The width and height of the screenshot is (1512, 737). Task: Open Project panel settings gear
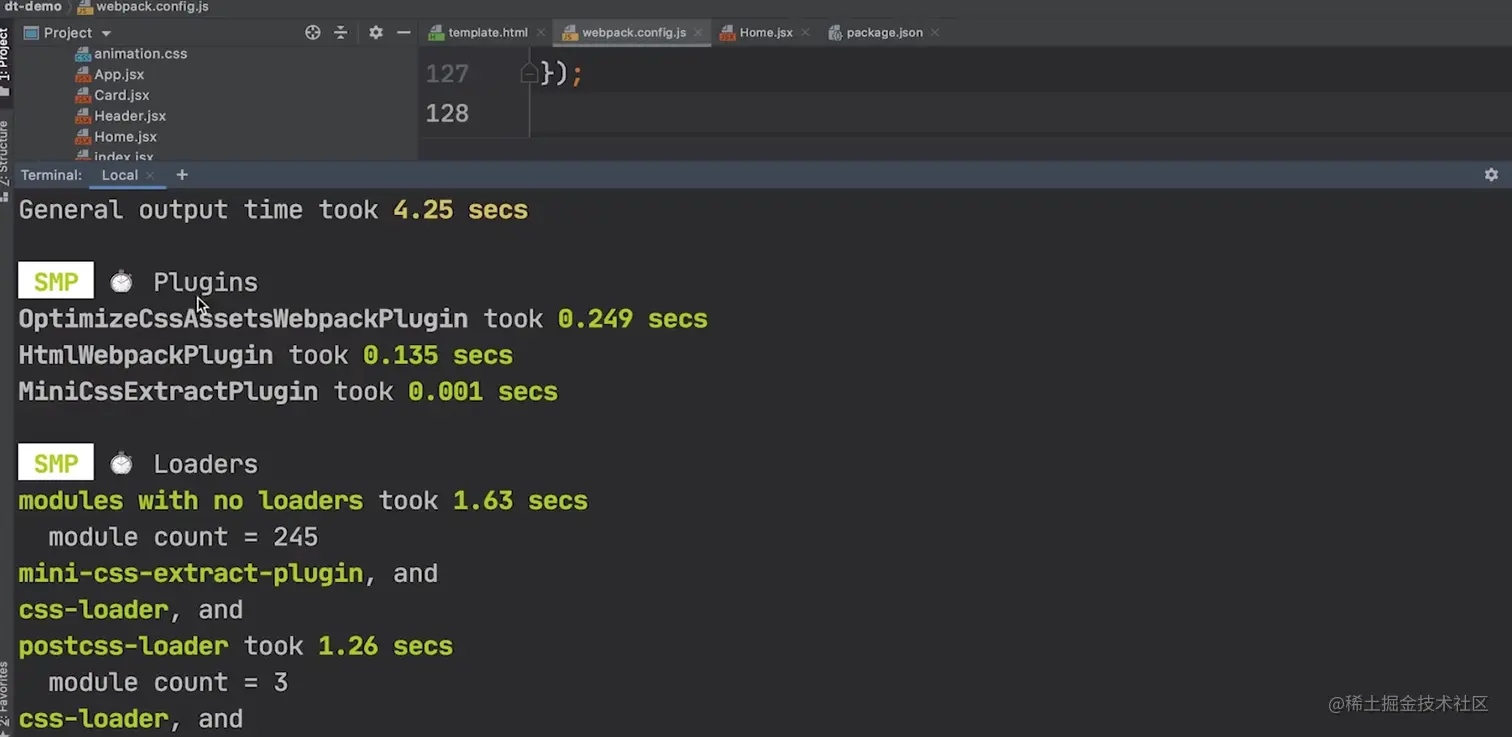[x=376, y=33]
